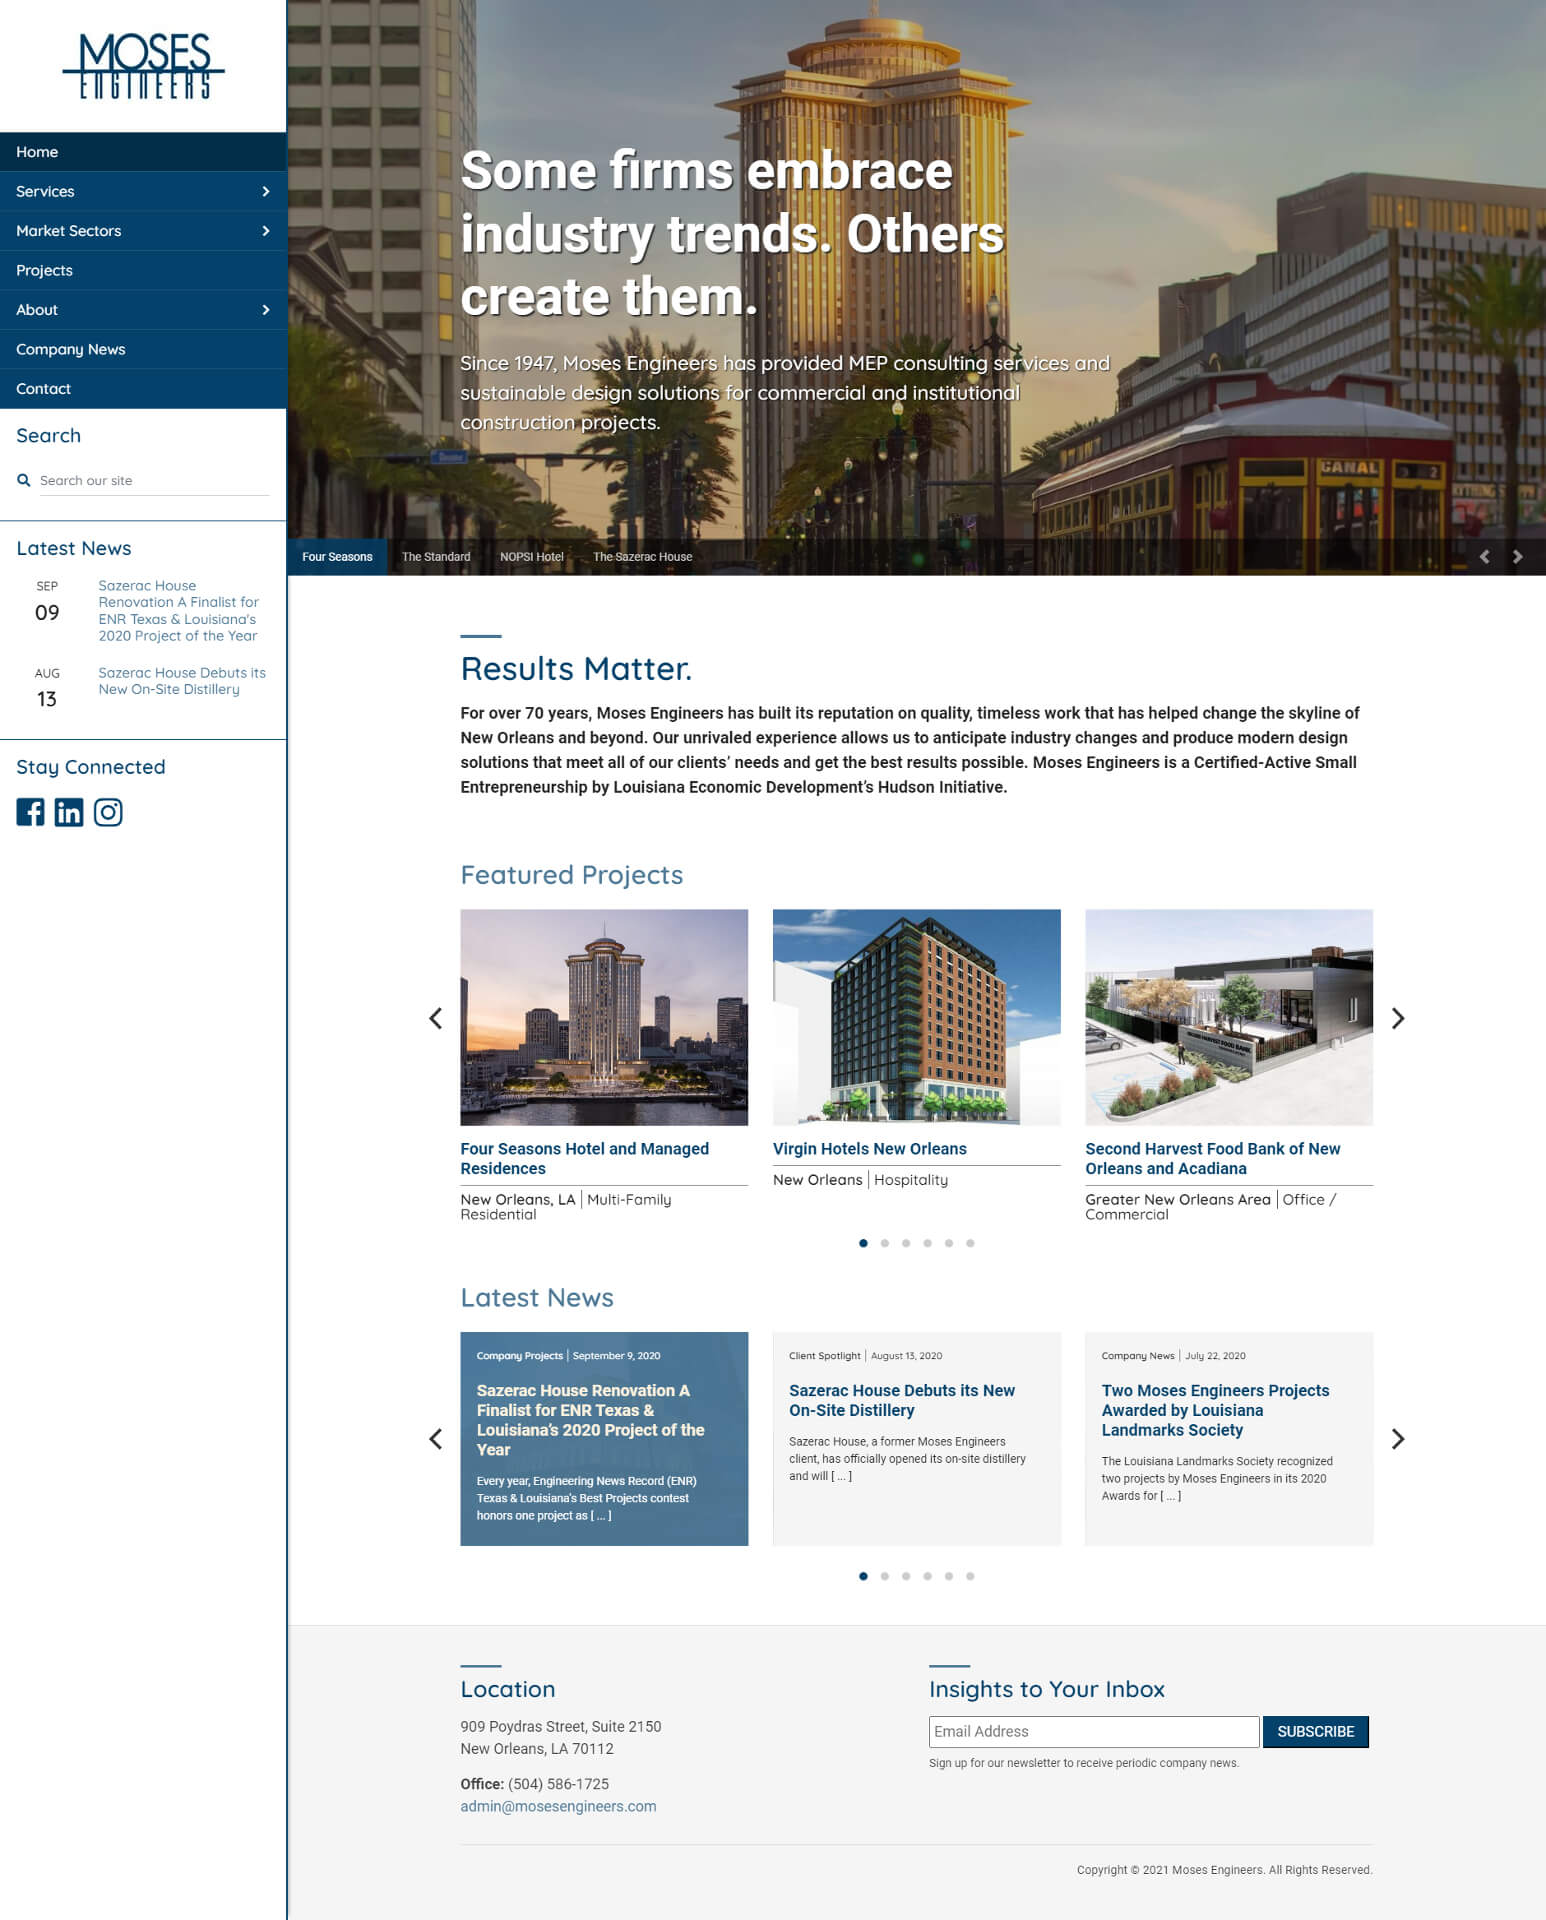The width and height of the screenshot is (1546, 1920).
Task: Open the Instagram social icon
Action: coord(108,812)
